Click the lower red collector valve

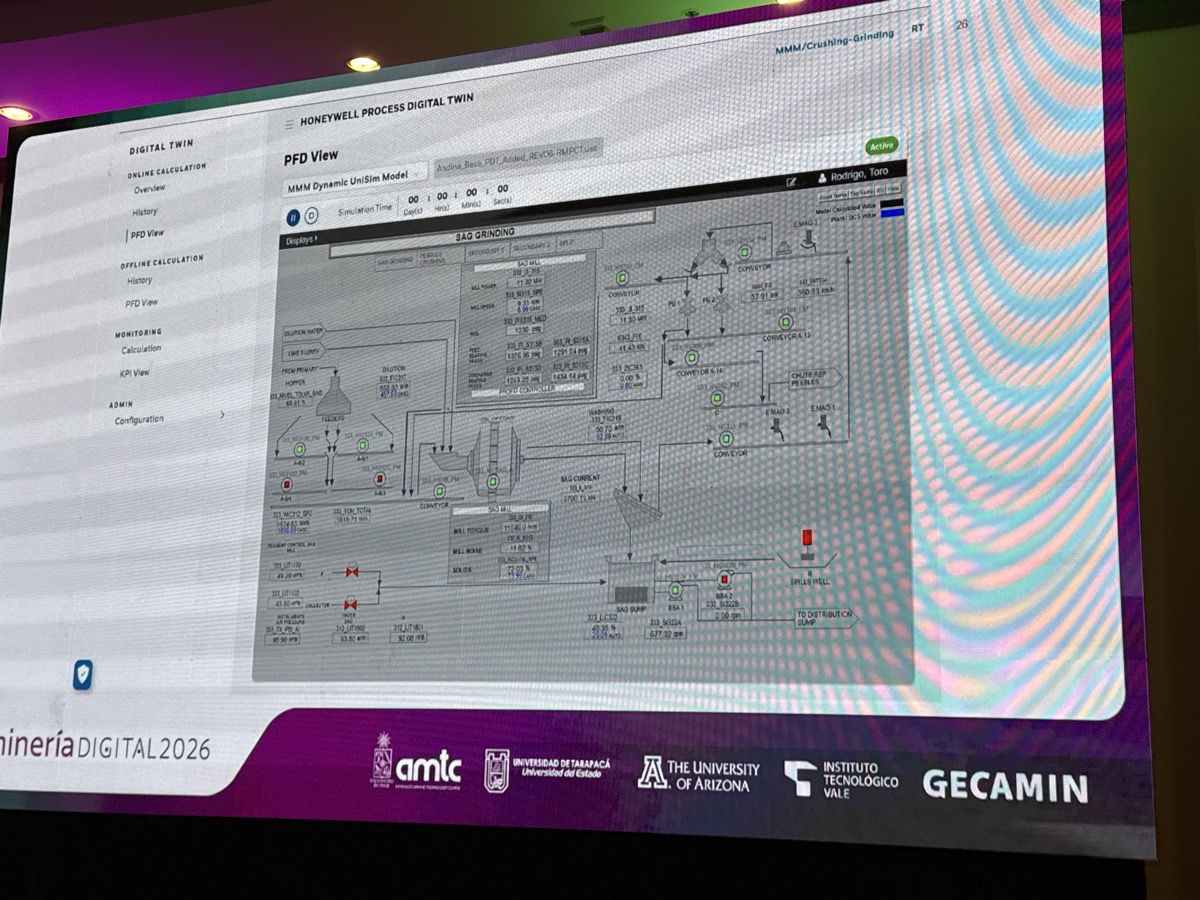click(350, 605)
